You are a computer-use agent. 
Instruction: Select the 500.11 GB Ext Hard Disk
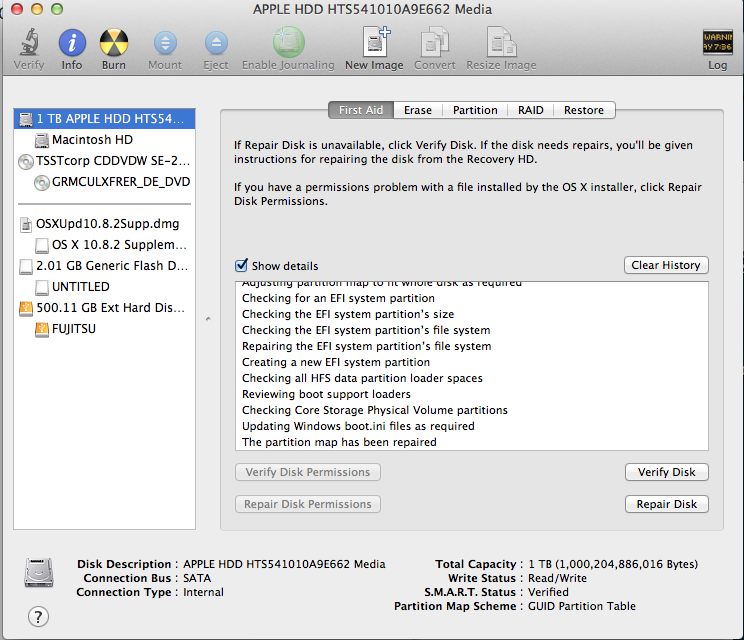[104, 308]
